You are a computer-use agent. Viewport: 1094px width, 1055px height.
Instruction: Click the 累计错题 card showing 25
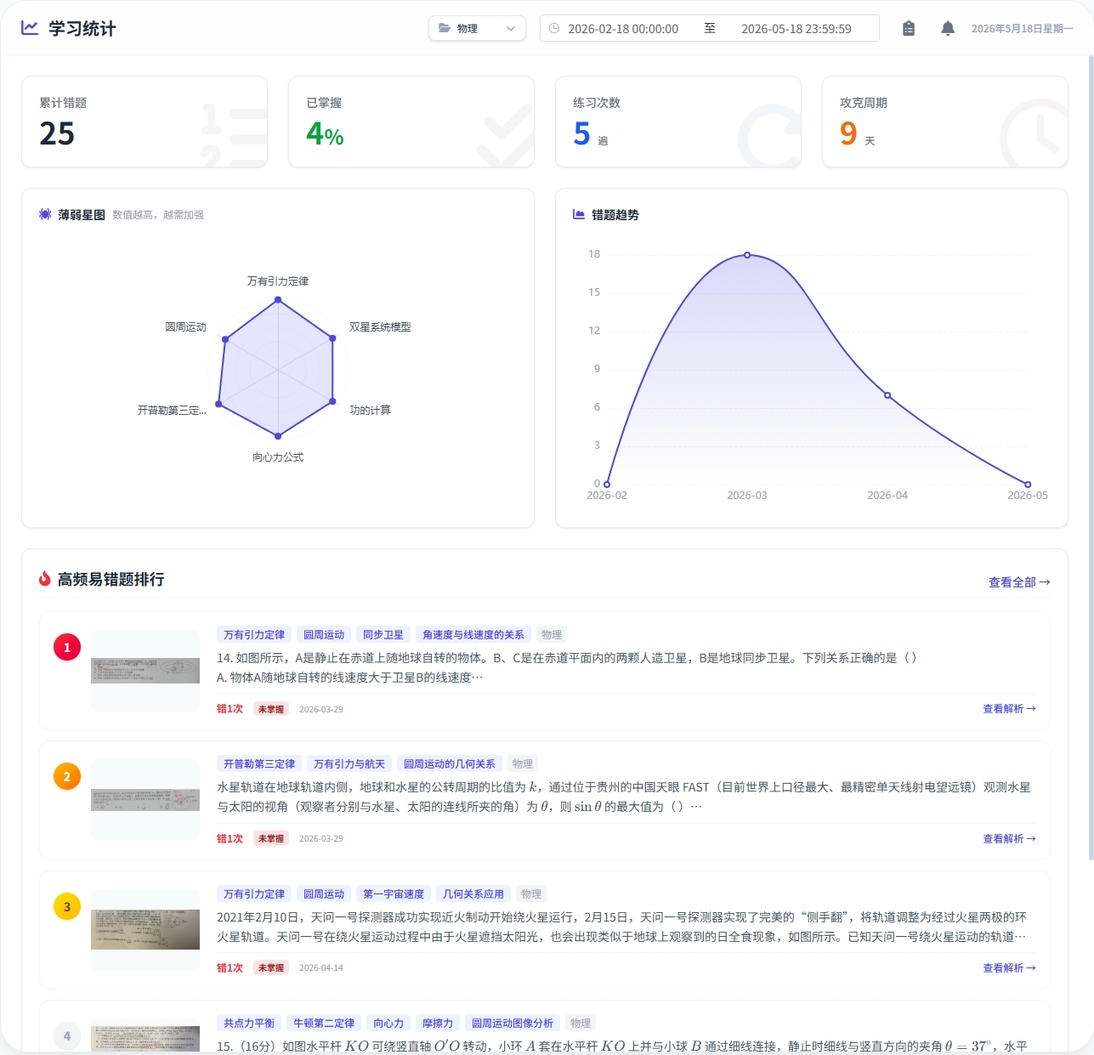point(144,122)
